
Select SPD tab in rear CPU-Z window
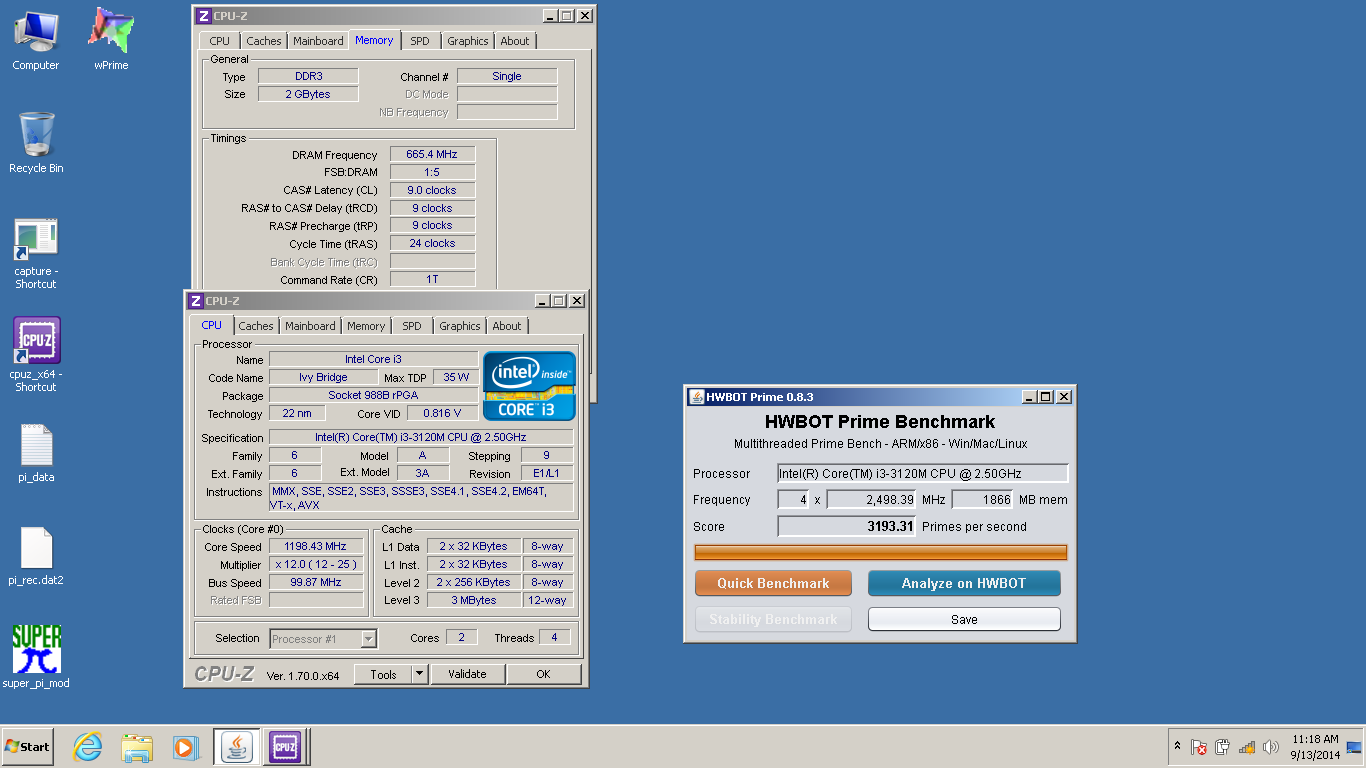(x=420, y=41)
